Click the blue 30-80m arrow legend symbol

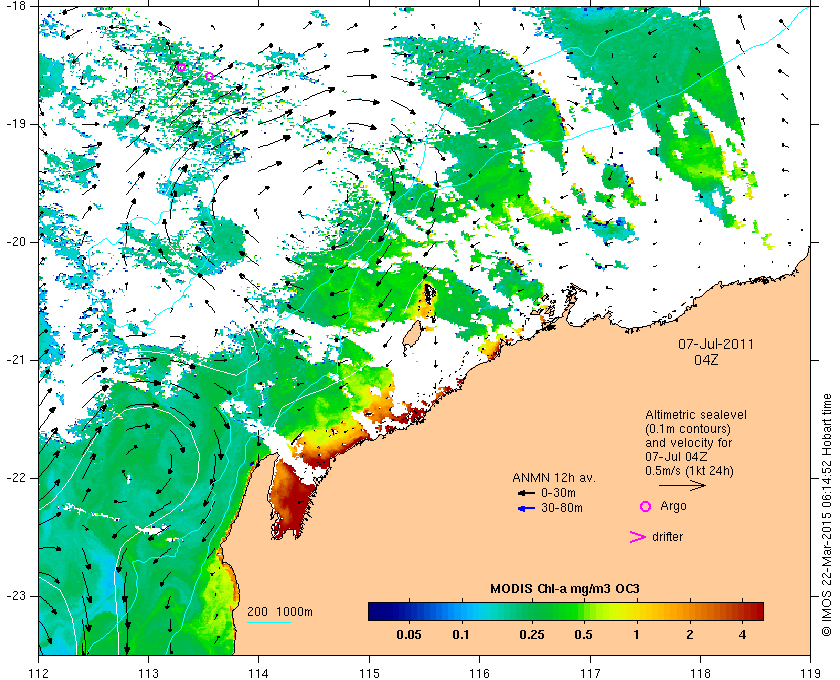526,509
